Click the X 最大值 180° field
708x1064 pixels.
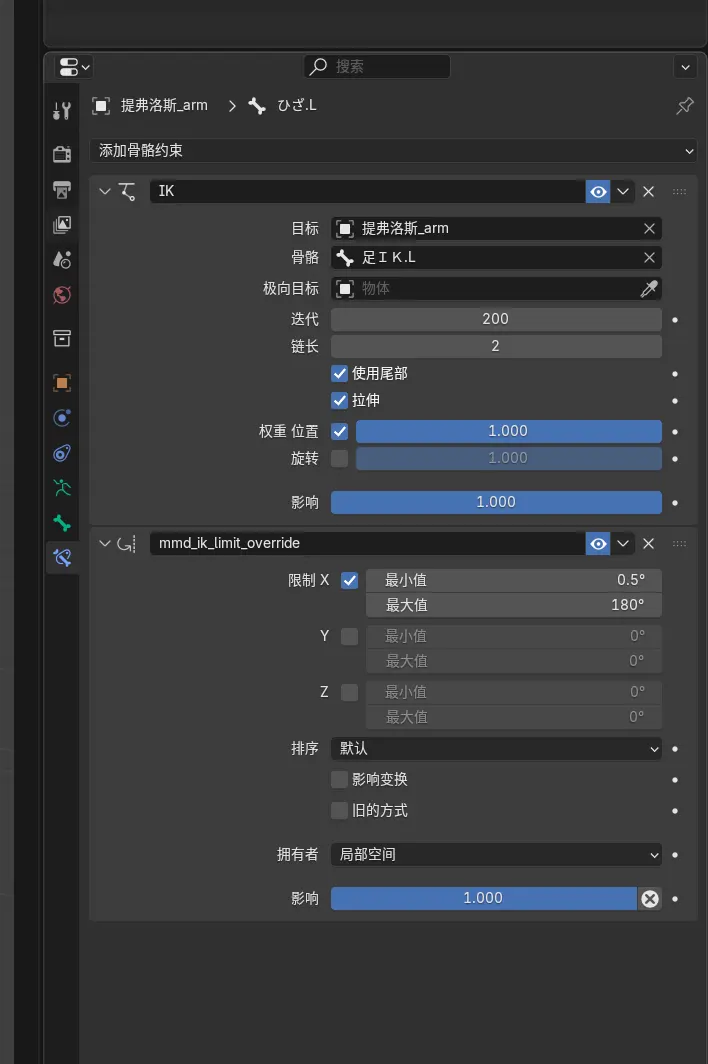(x=514, y=605)
